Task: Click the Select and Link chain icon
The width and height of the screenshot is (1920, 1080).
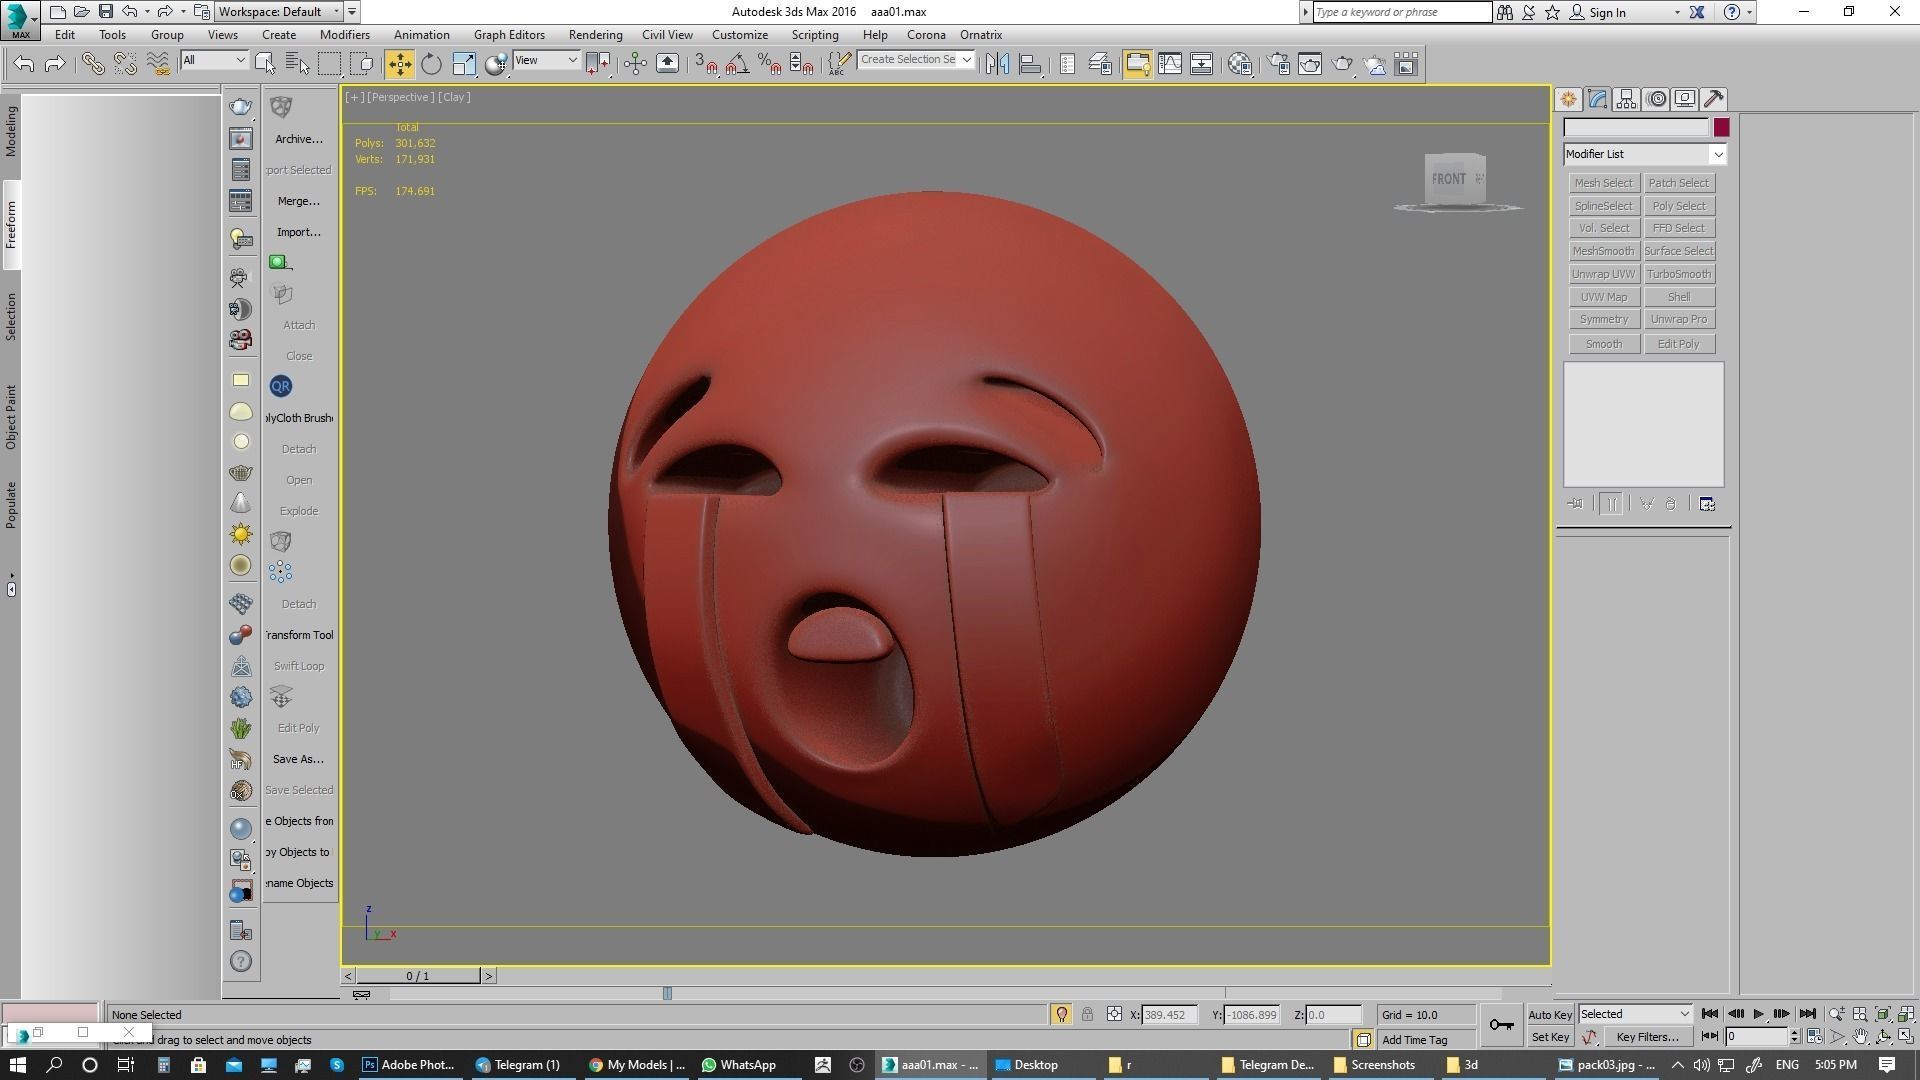Action: point(93,64)
